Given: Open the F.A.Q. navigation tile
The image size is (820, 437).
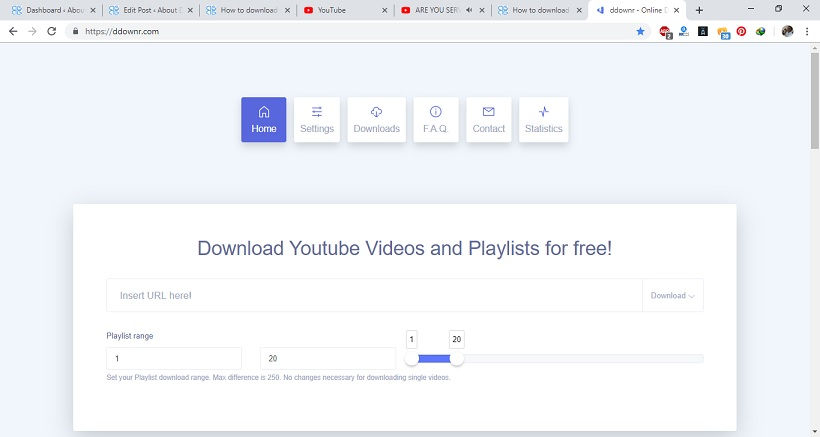Looking at the screenshot, I should coord(436,120).
